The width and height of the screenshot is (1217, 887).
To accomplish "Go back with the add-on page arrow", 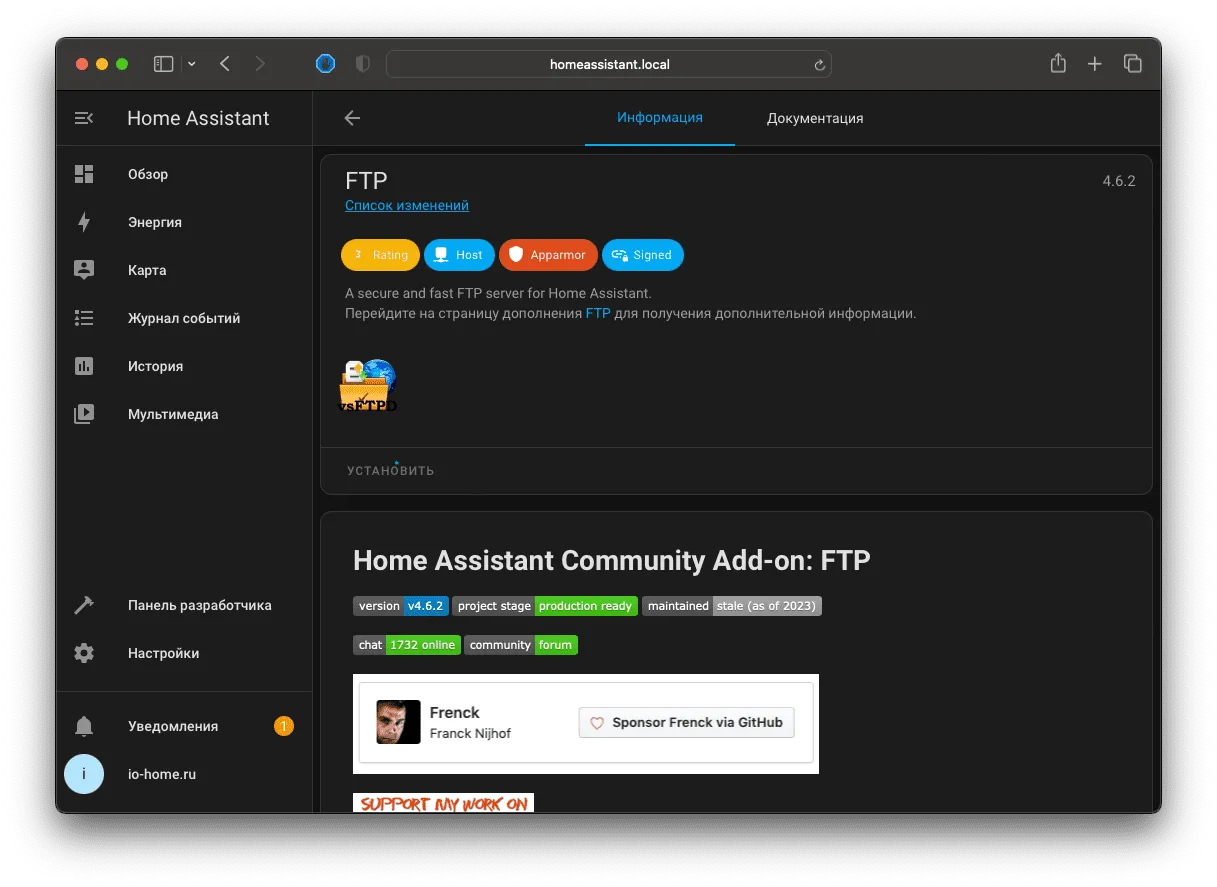I will point(352,118).
